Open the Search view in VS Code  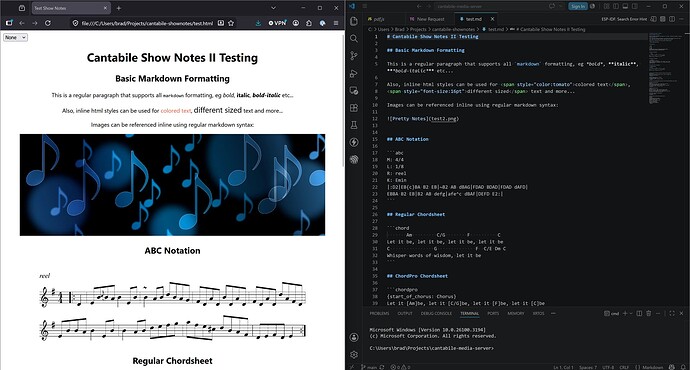354,38
